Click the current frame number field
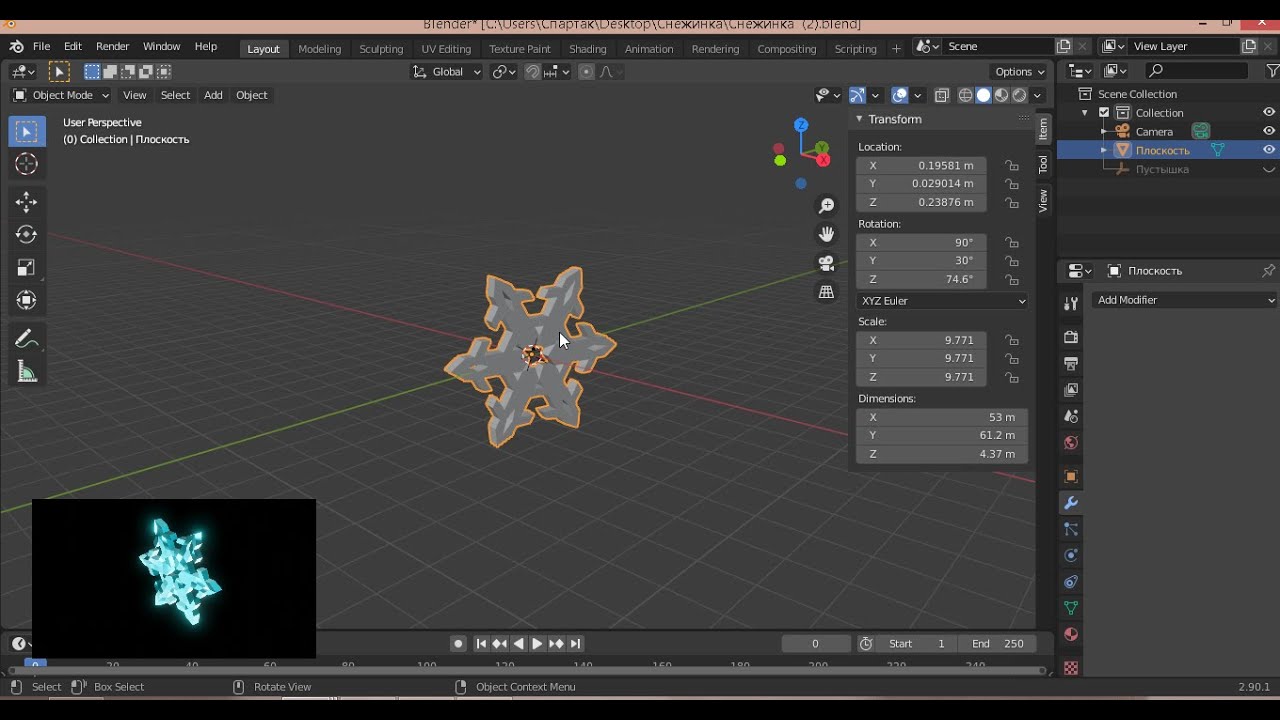Image resolution: width=1280 pixels, height=720 pixels. point(815,644)
